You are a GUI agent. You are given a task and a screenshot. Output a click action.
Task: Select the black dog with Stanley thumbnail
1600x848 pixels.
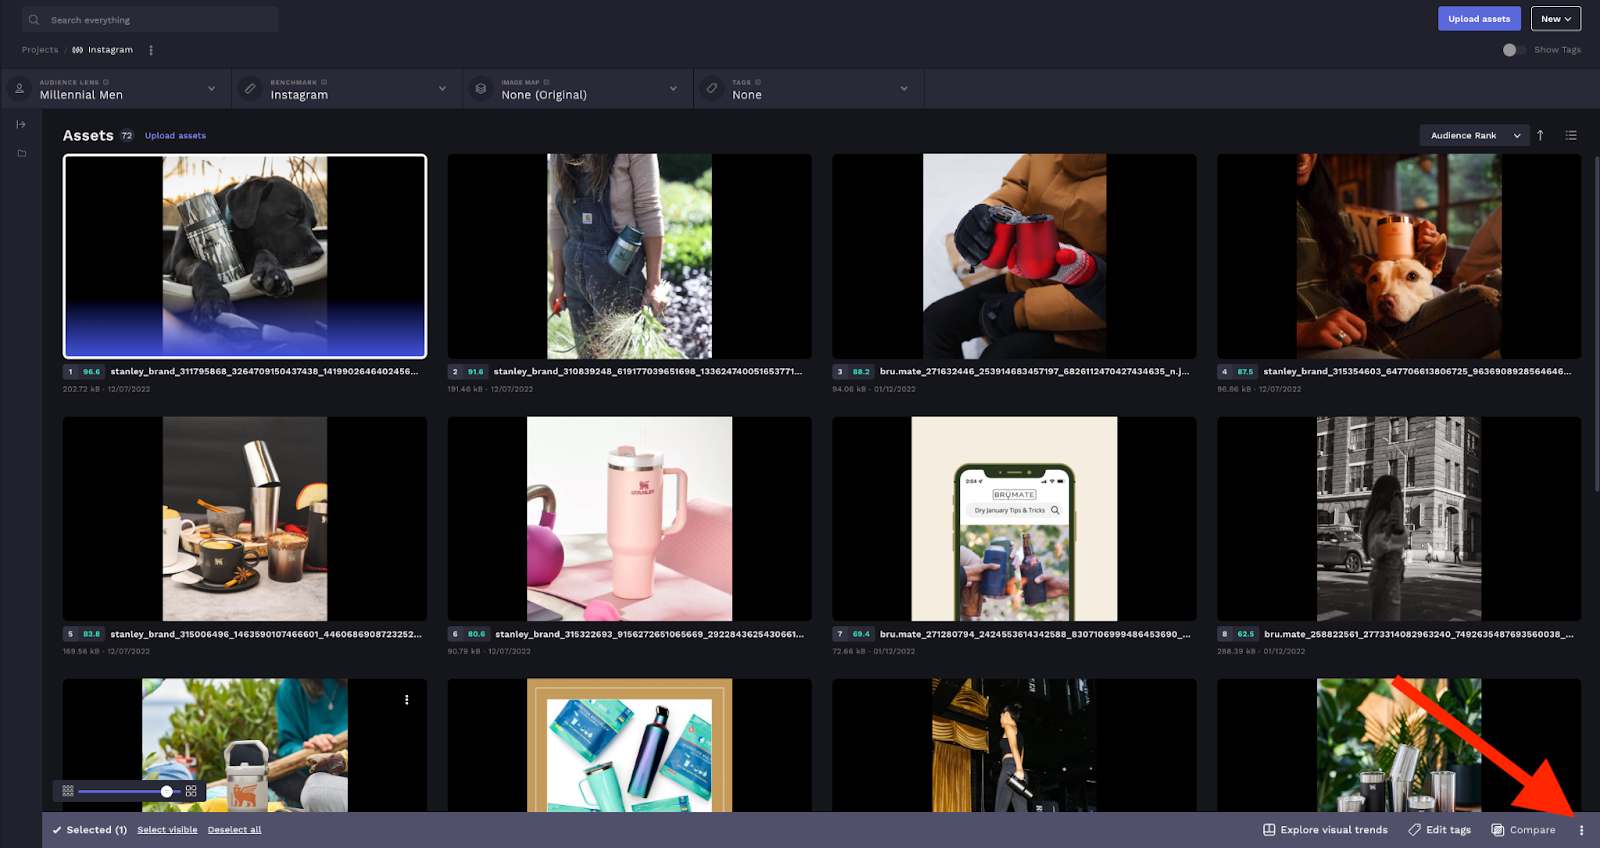(x=245, y=256)
